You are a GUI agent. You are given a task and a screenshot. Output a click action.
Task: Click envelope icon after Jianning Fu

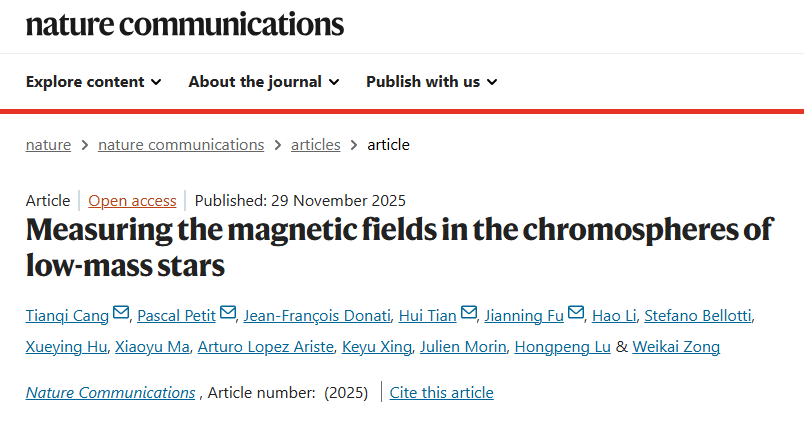[x=576, y=314]
